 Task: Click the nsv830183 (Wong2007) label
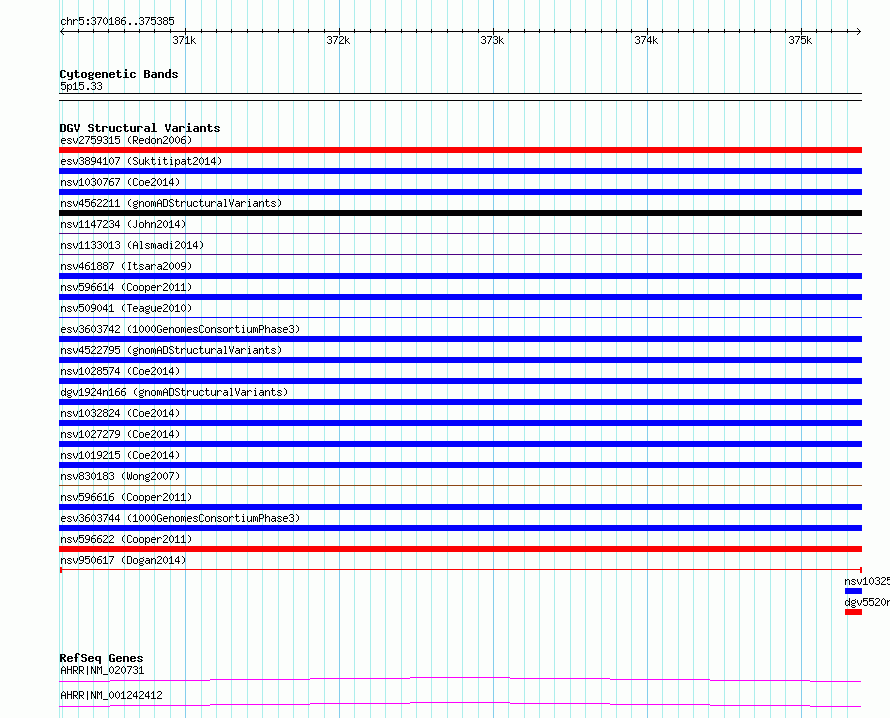120,476
